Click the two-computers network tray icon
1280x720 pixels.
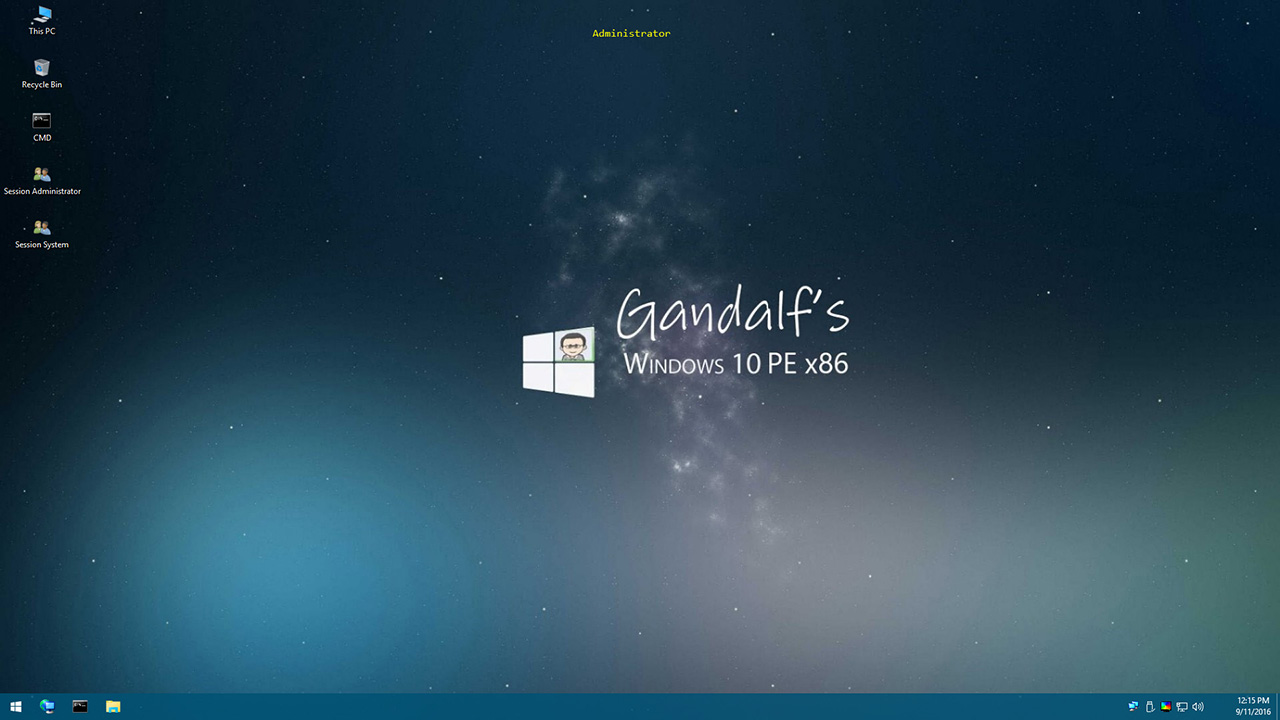[x=1133, y=707]
